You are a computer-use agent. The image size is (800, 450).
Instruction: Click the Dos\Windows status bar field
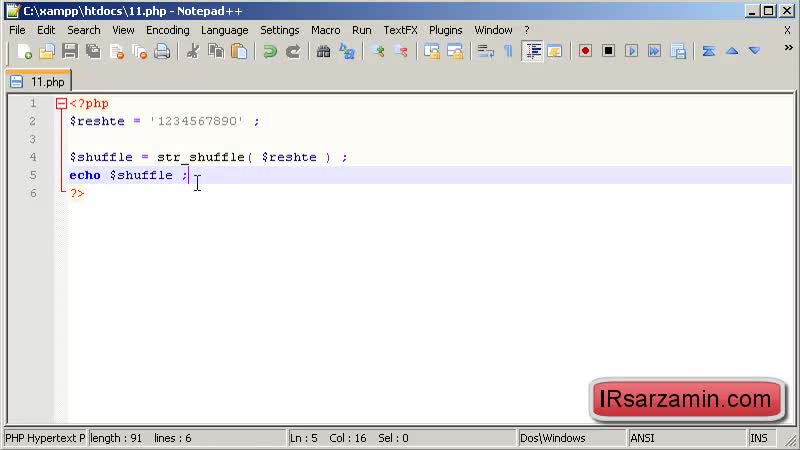coord(571,438)
